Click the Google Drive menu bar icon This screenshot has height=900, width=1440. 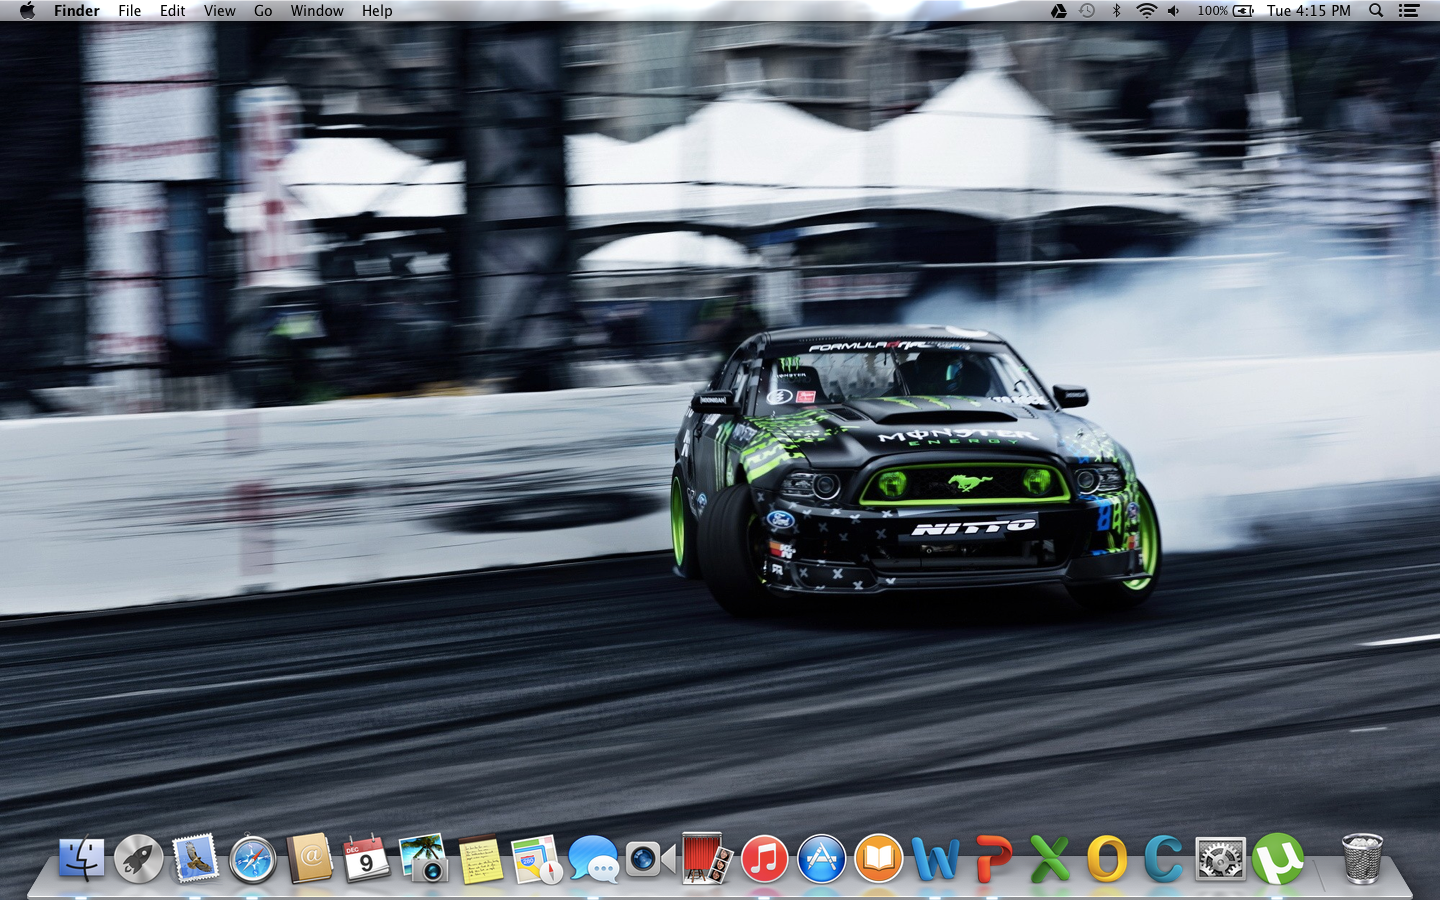click(1059, 11)
